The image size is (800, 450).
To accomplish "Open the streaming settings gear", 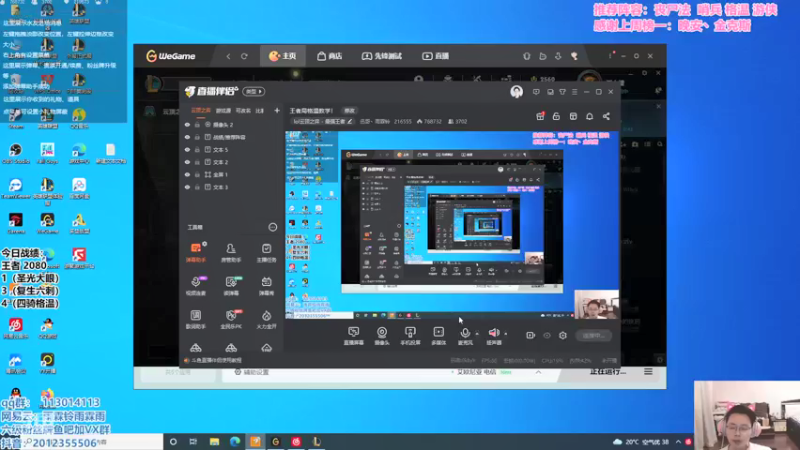I will [563, 335].
